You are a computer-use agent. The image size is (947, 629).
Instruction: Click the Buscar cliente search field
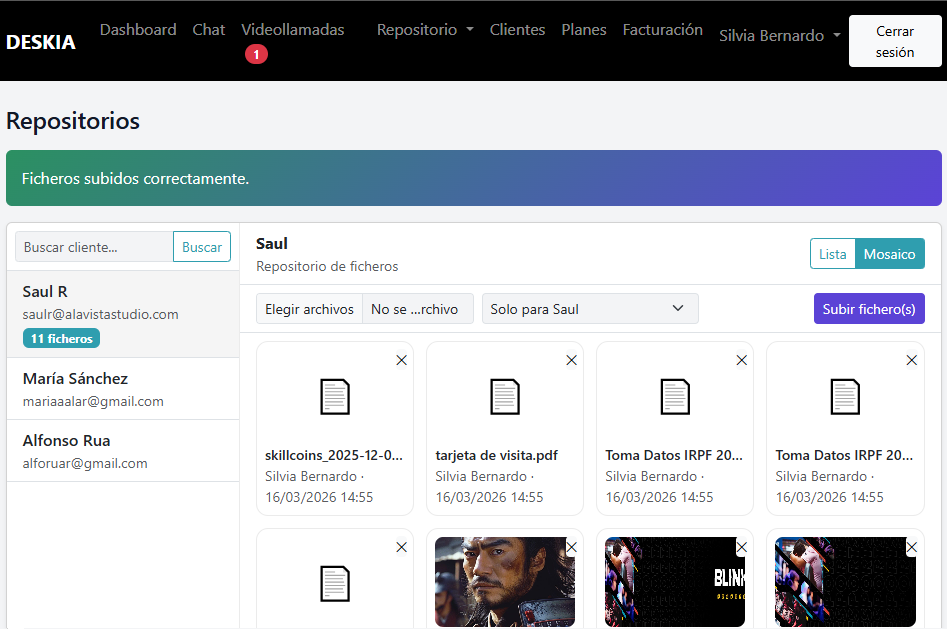point(94,247)
